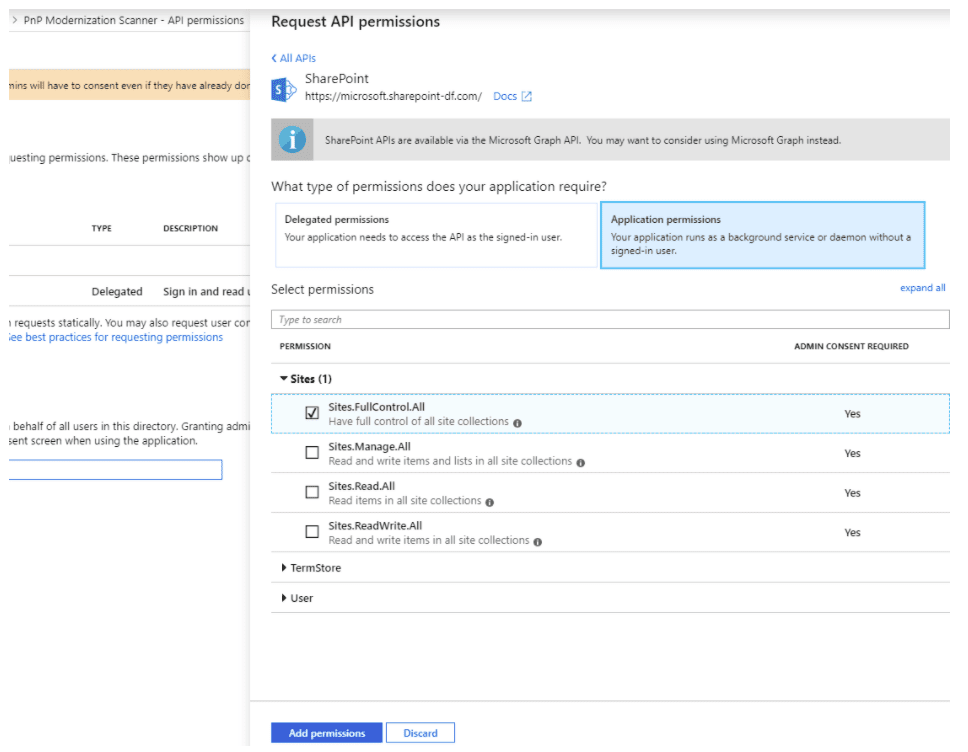Open best practices for requesting permissions link
The image size is (968, 752).
(115, 337)
